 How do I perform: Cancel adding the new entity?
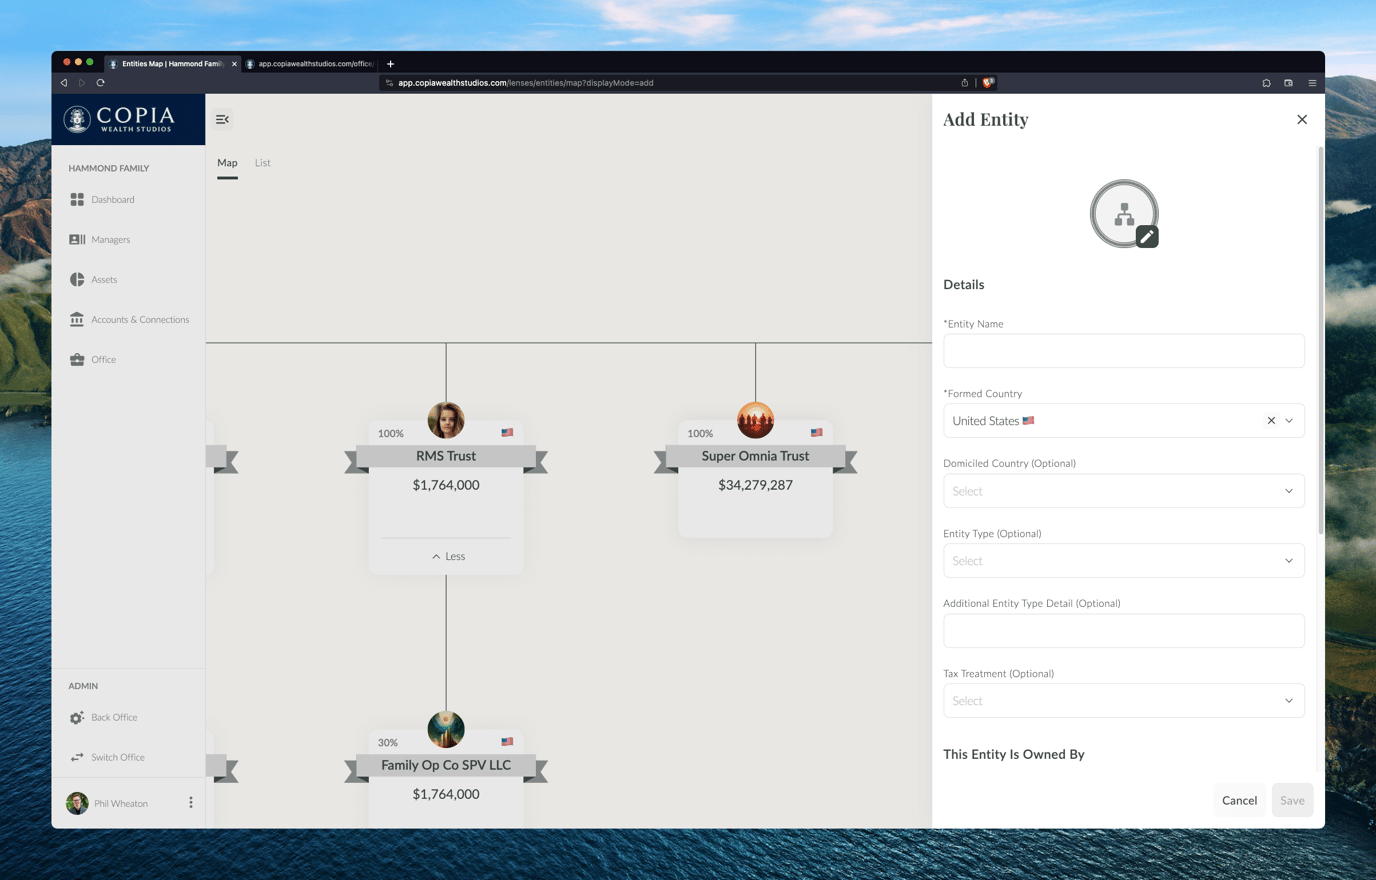pos(1239,800)
